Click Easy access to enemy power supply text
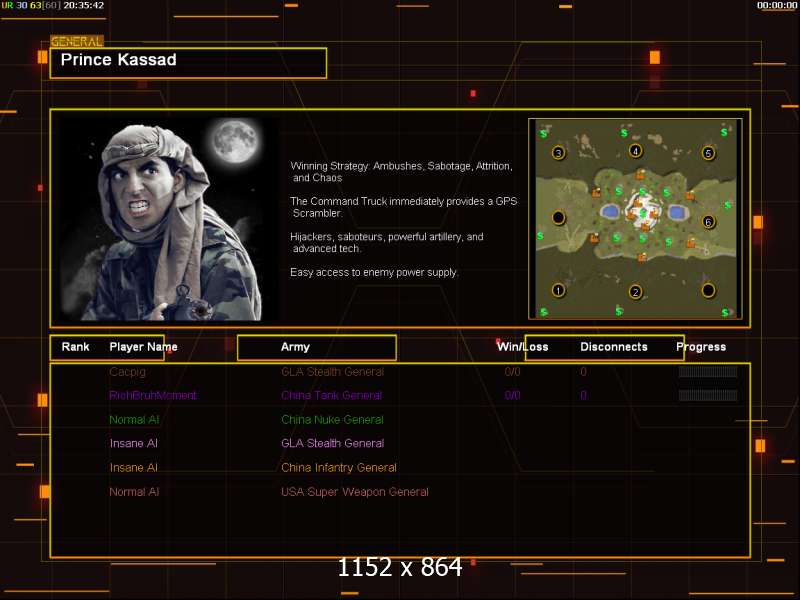 coord(374,272)
